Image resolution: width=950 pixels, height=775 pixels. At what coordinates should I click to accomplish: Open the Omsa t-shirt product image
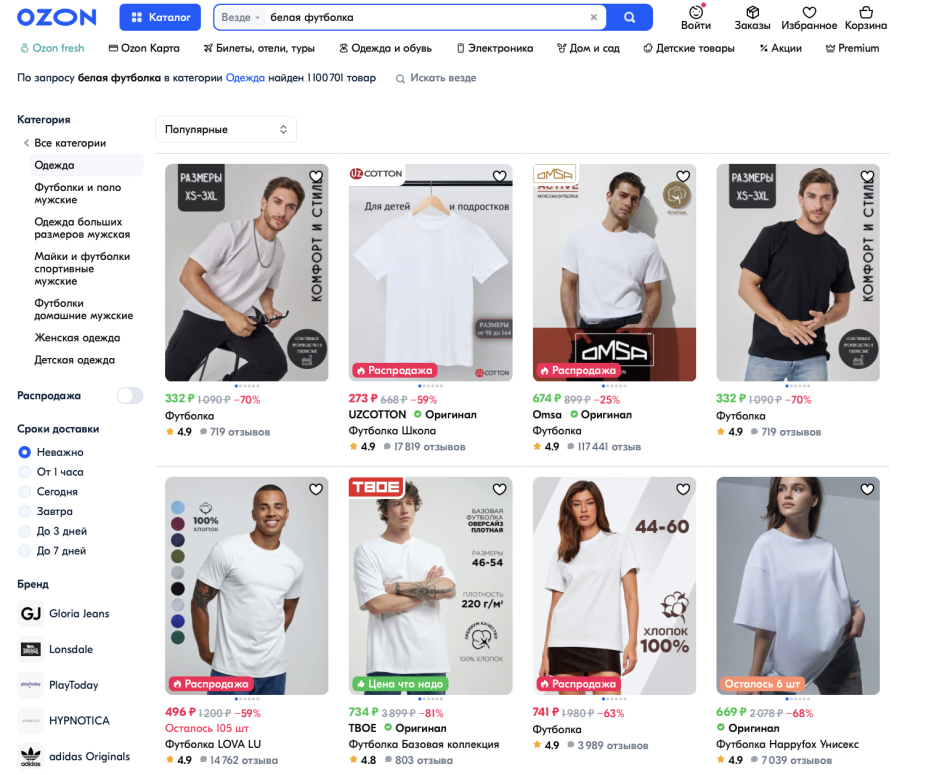[x=614, y=273]
